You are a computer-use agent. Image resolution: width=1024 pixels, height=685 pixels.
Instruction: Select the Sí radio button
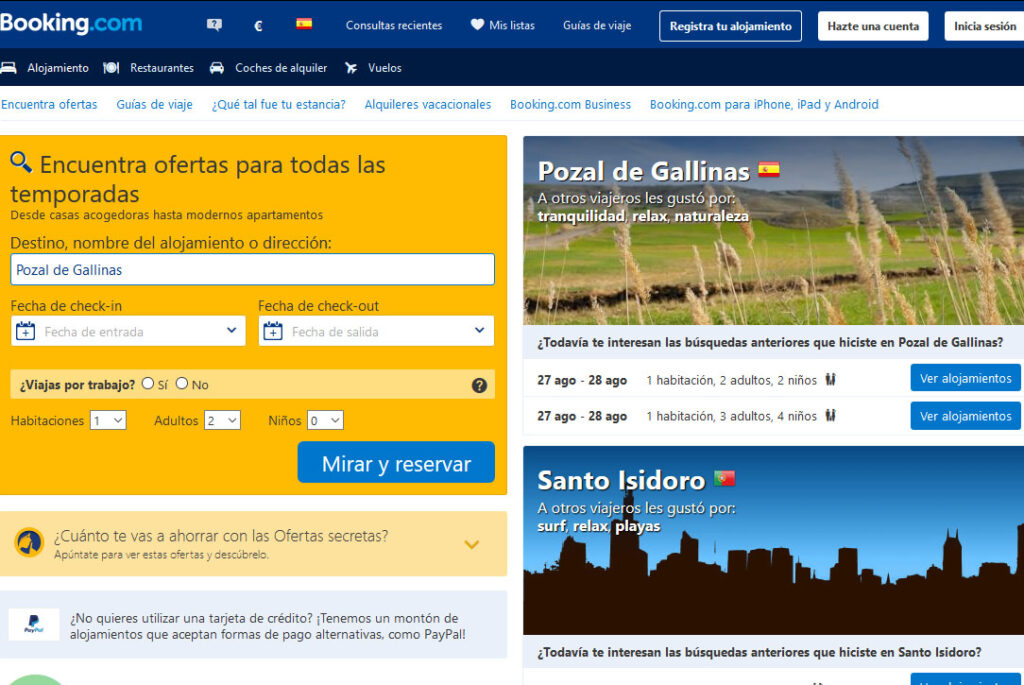pyautogui.click(x=148, y=383)
